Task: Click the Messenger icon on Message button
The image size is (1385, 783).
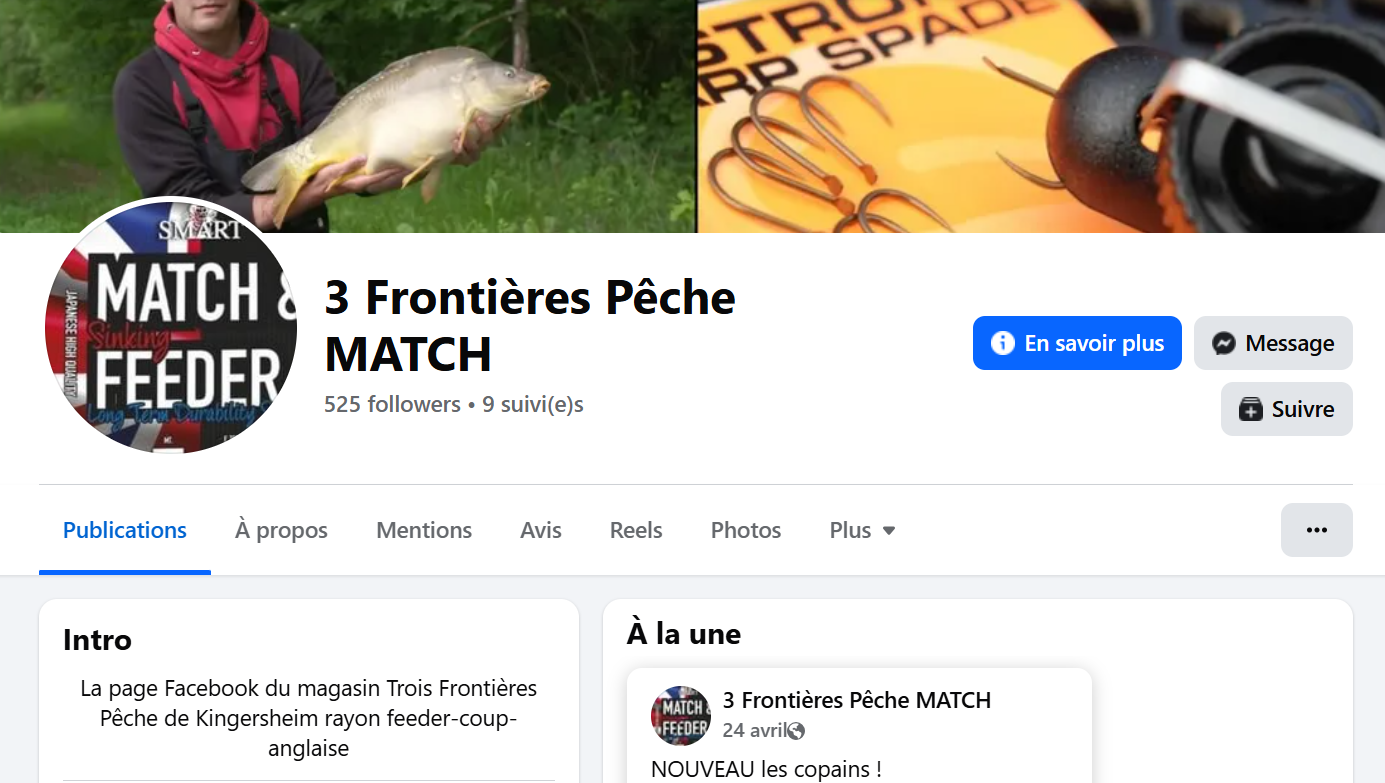Action: point(1224,343)
